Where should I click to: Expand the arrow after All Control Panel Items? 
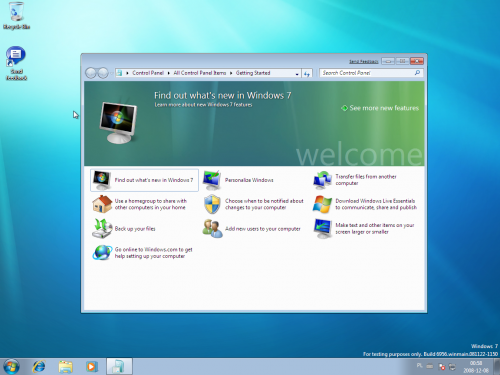231,73
